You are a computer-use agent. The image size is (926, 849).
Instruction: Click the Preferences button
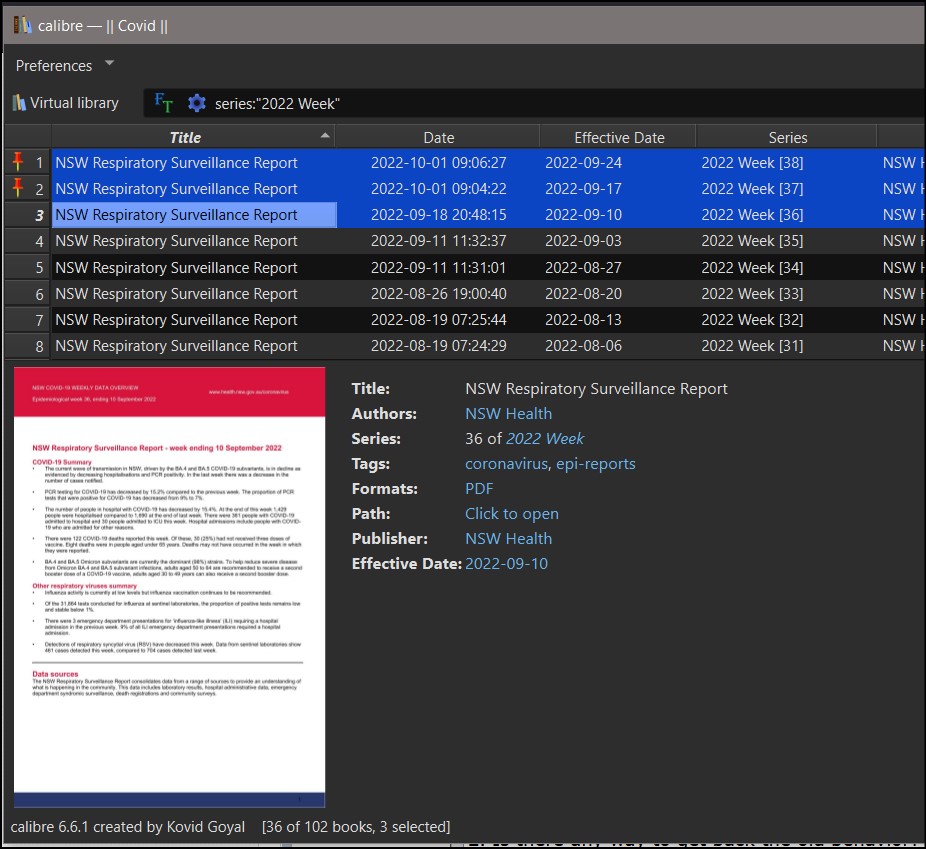[x=54, y=66]
